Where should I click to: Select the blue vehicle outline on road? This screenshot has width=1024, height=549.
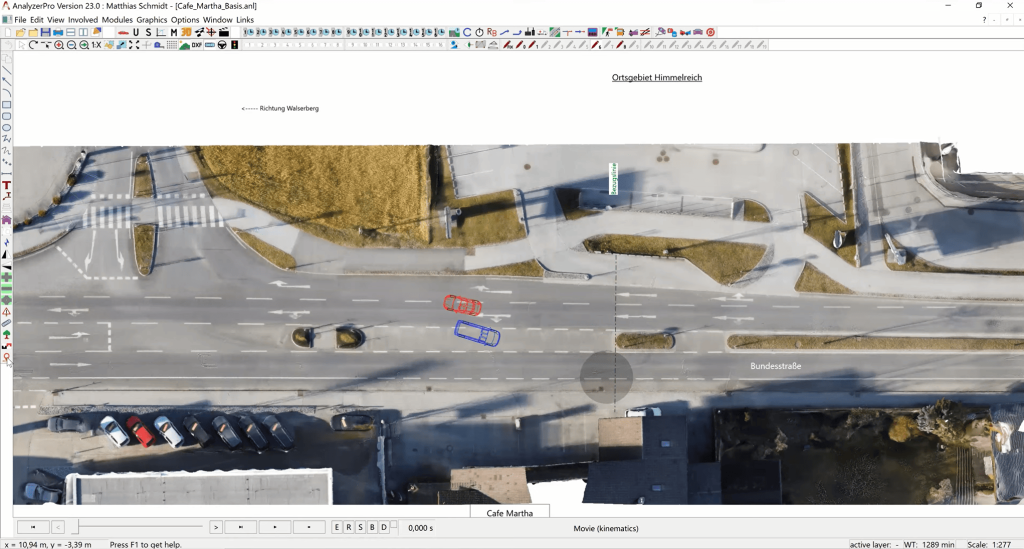coord(476,333)
